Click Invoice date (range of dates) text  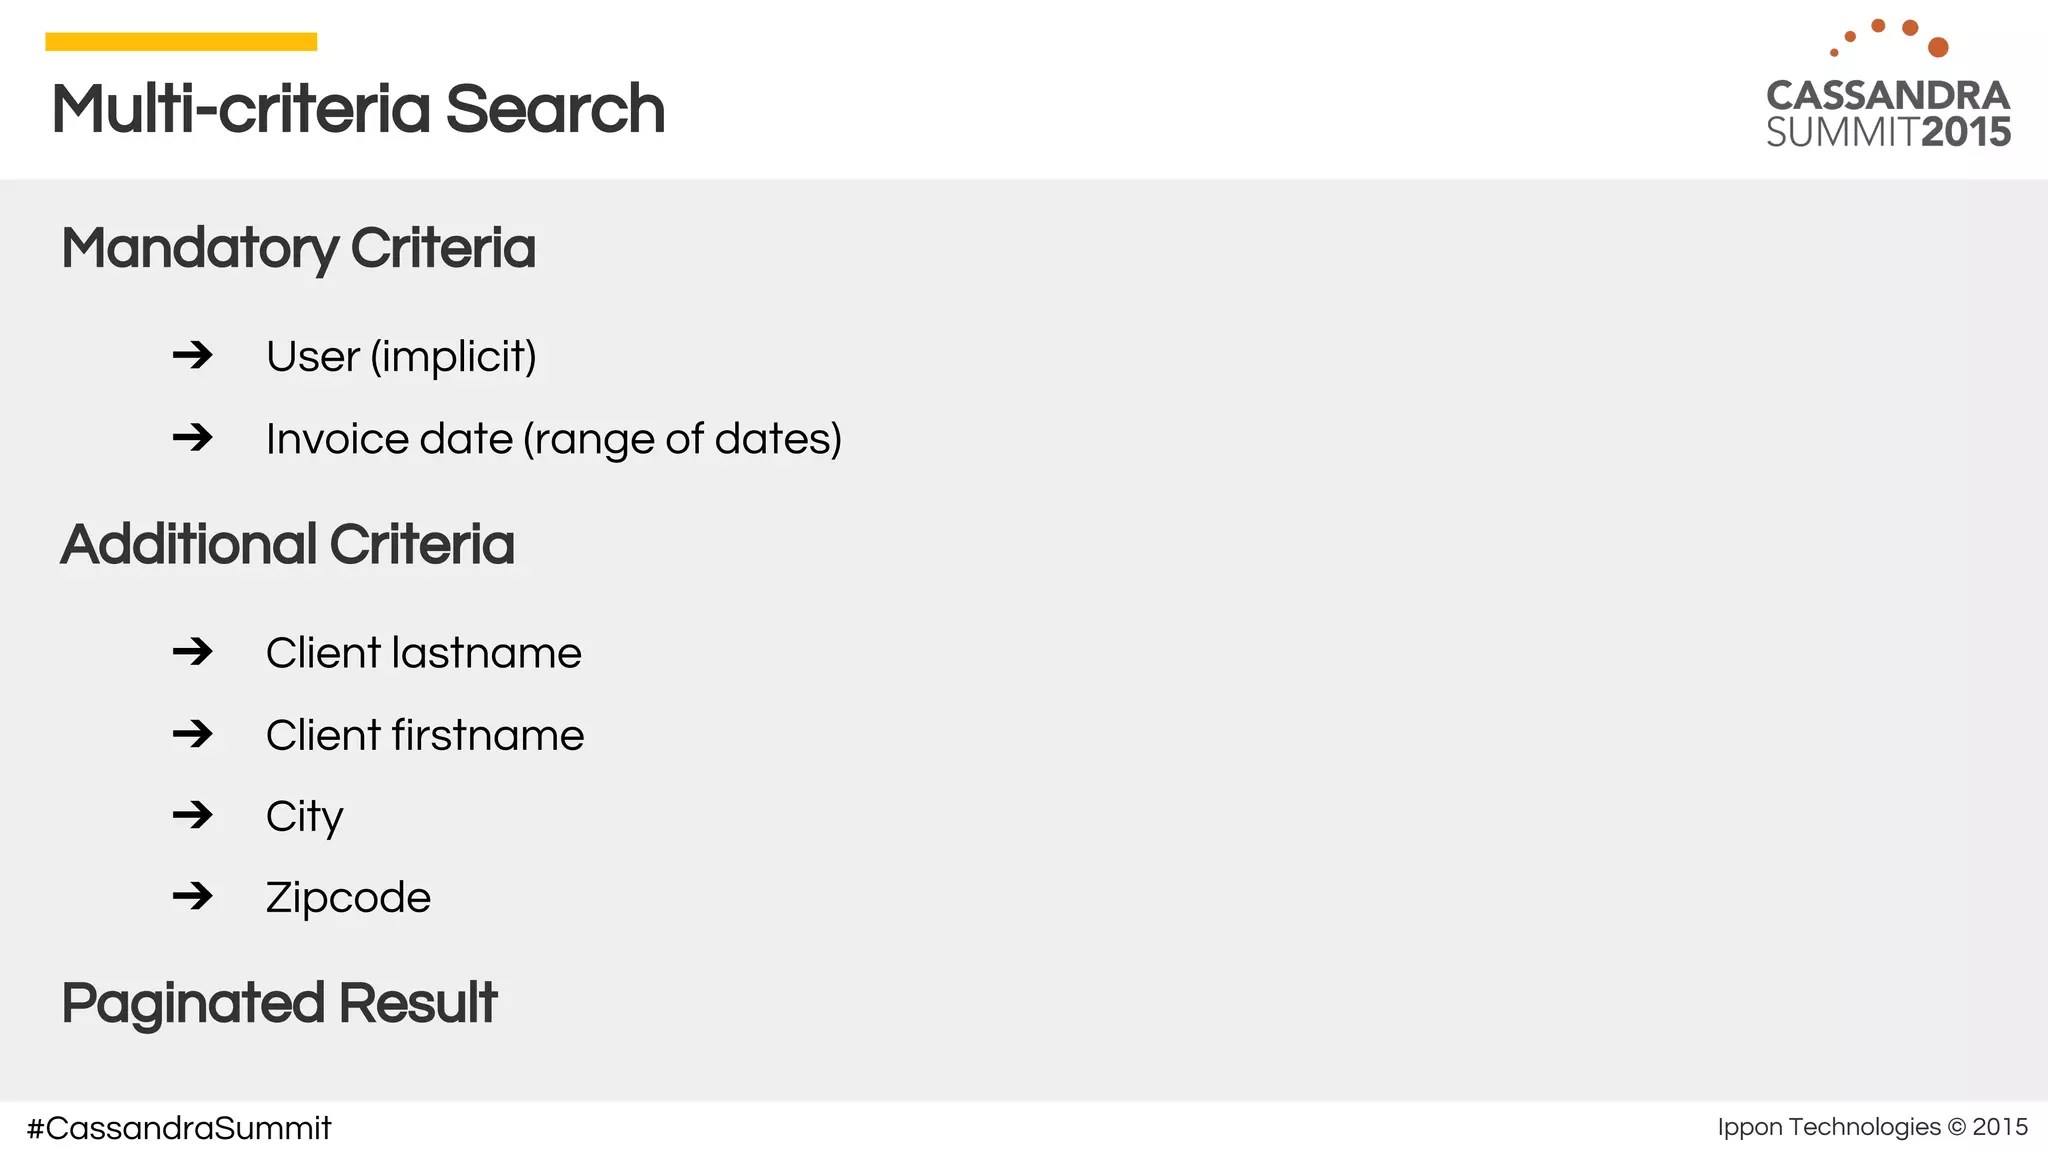click(553, 439)
